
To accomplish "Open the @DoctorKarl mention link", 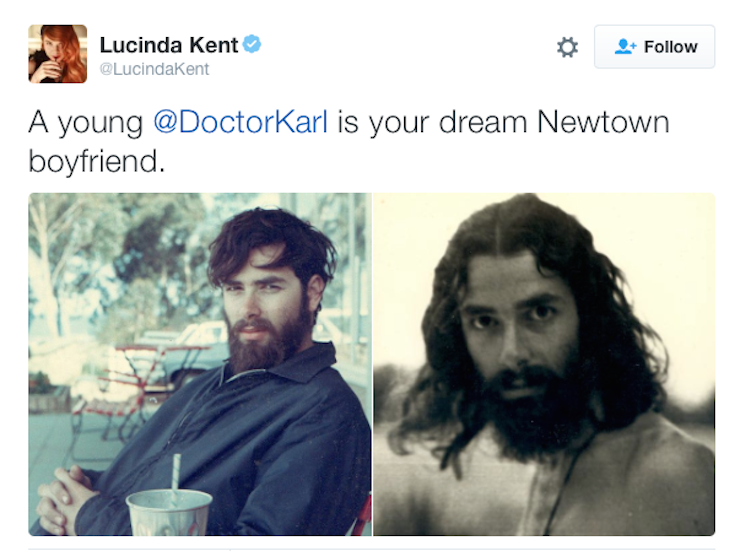I will coord(240,124).
